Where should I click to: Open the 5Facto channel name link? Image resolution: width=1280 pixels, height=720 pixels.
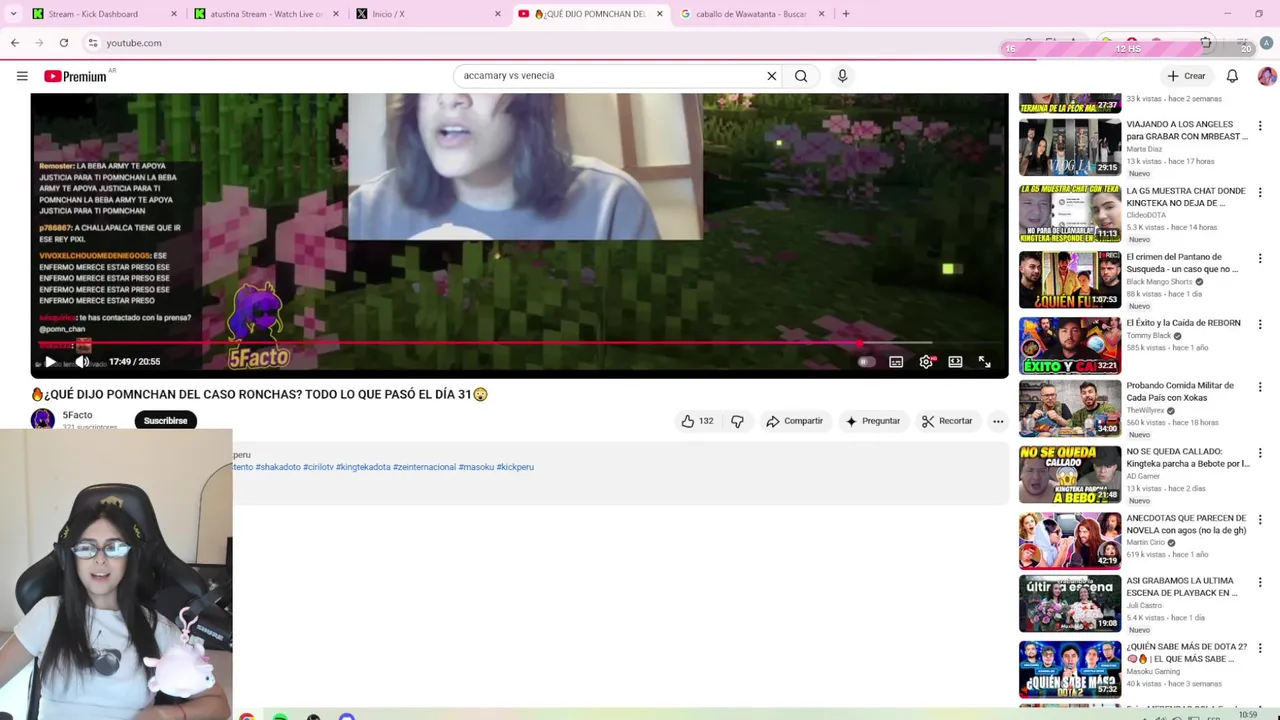[x=77, y=415]
